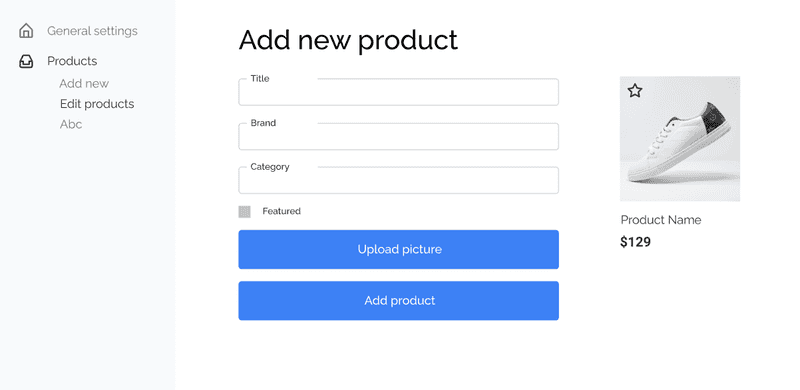Focus the Brand input field
Screen dimensions: 800x390
coord(398,136)
